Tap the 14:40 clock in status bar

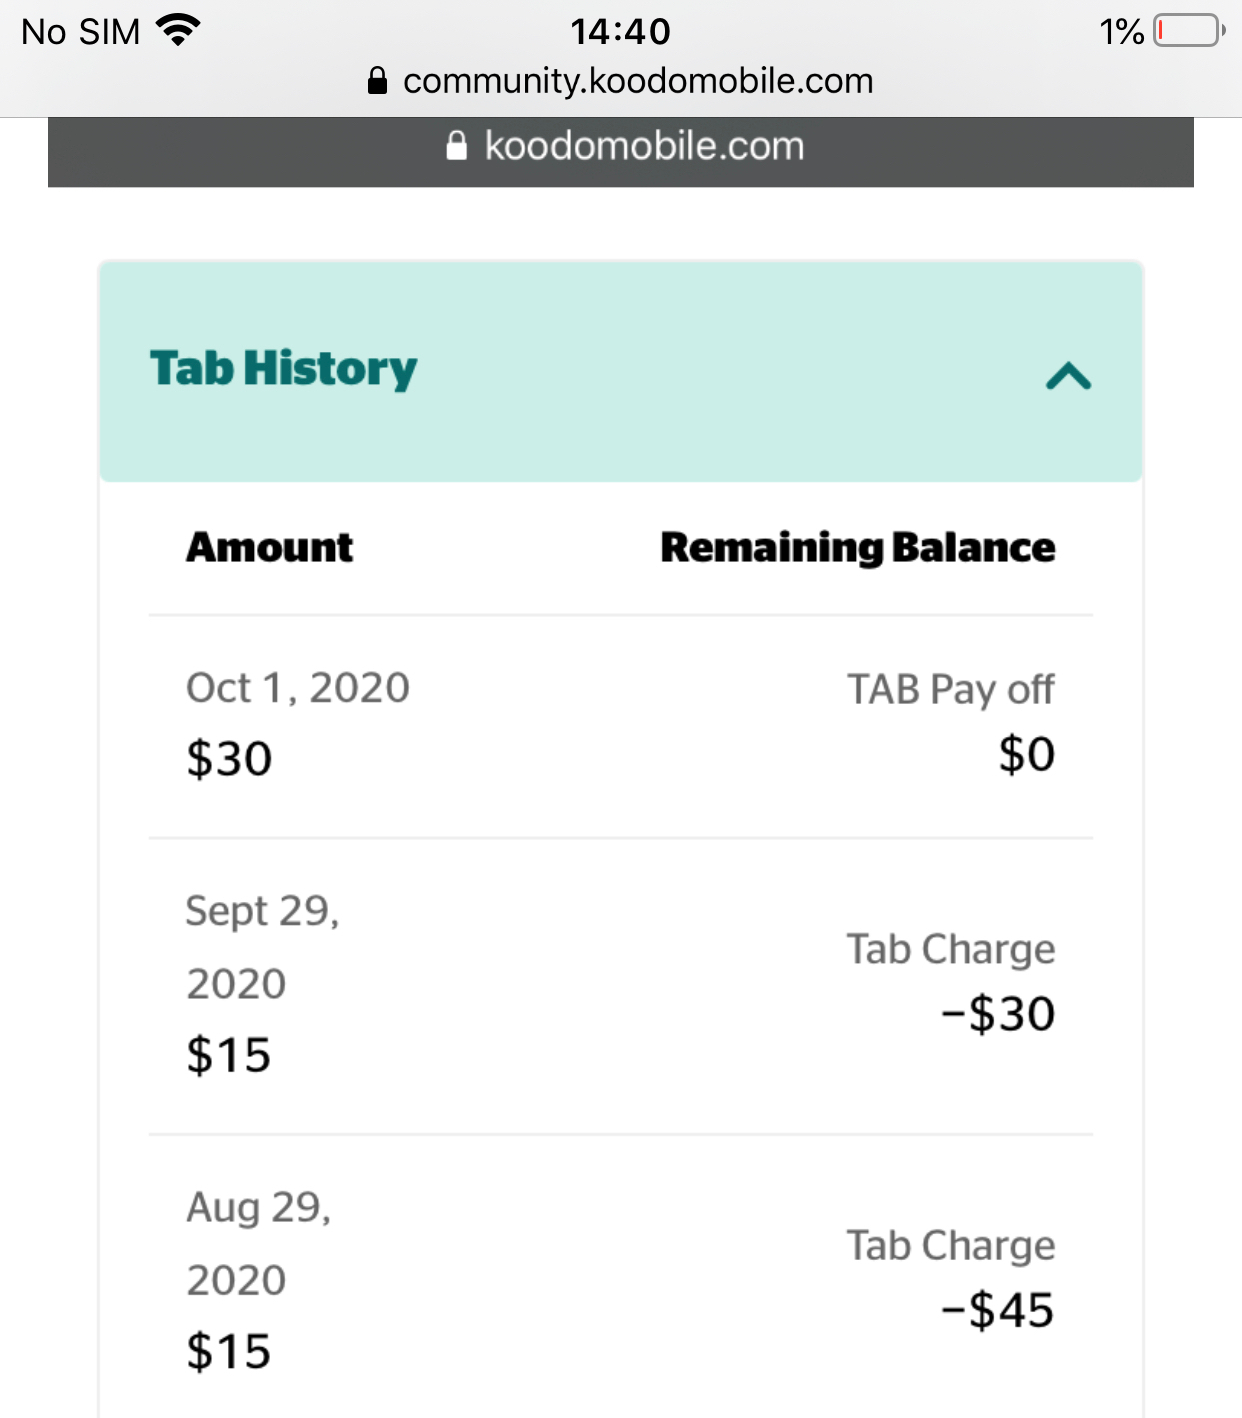click(620, 31)
